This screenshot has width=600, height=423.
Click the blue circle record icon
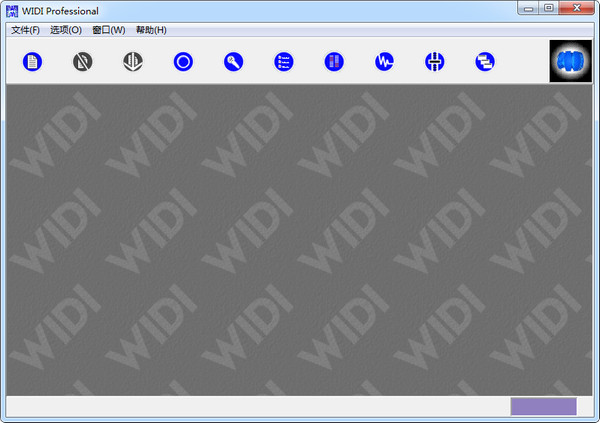point(183,62)
